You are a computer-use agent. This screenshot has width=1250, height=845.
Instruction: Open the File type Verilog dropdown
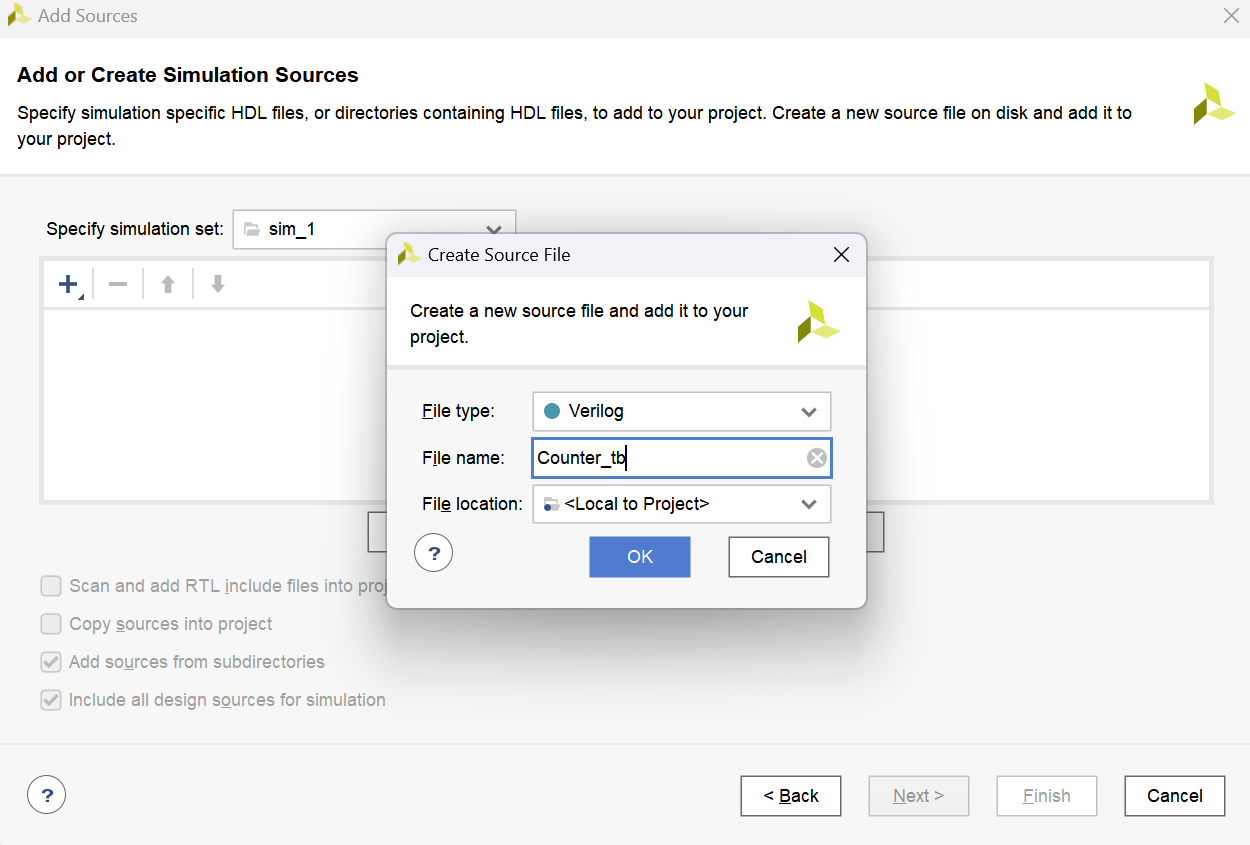tap(681, 412)
